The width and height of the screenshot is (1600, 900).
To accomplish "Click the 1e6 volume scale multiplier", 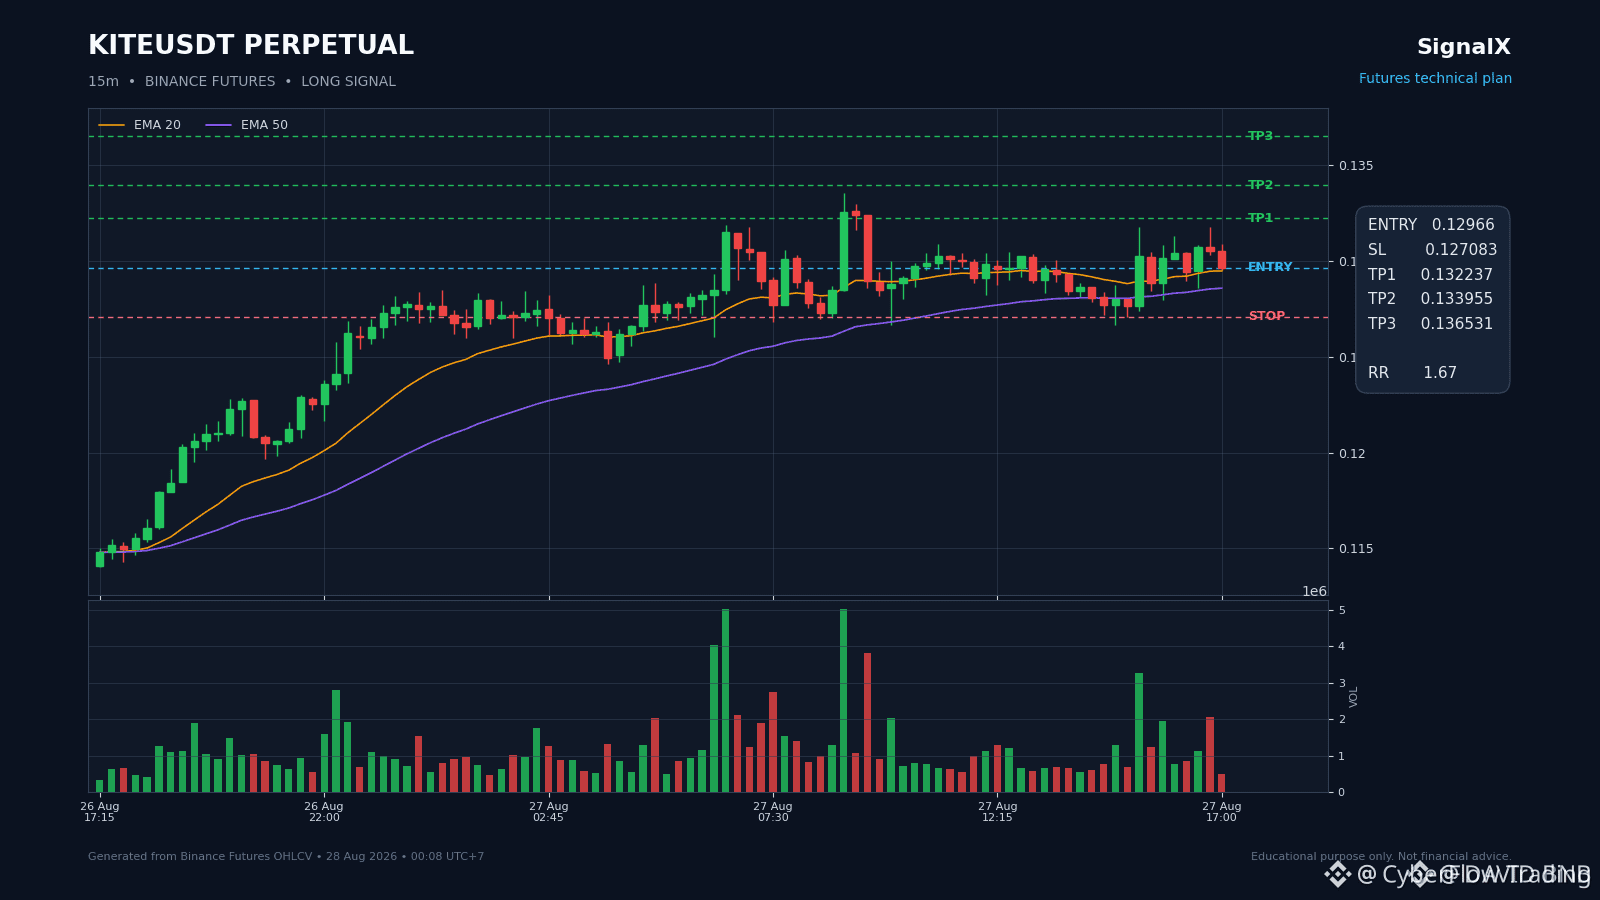I will click(1314, 591).
